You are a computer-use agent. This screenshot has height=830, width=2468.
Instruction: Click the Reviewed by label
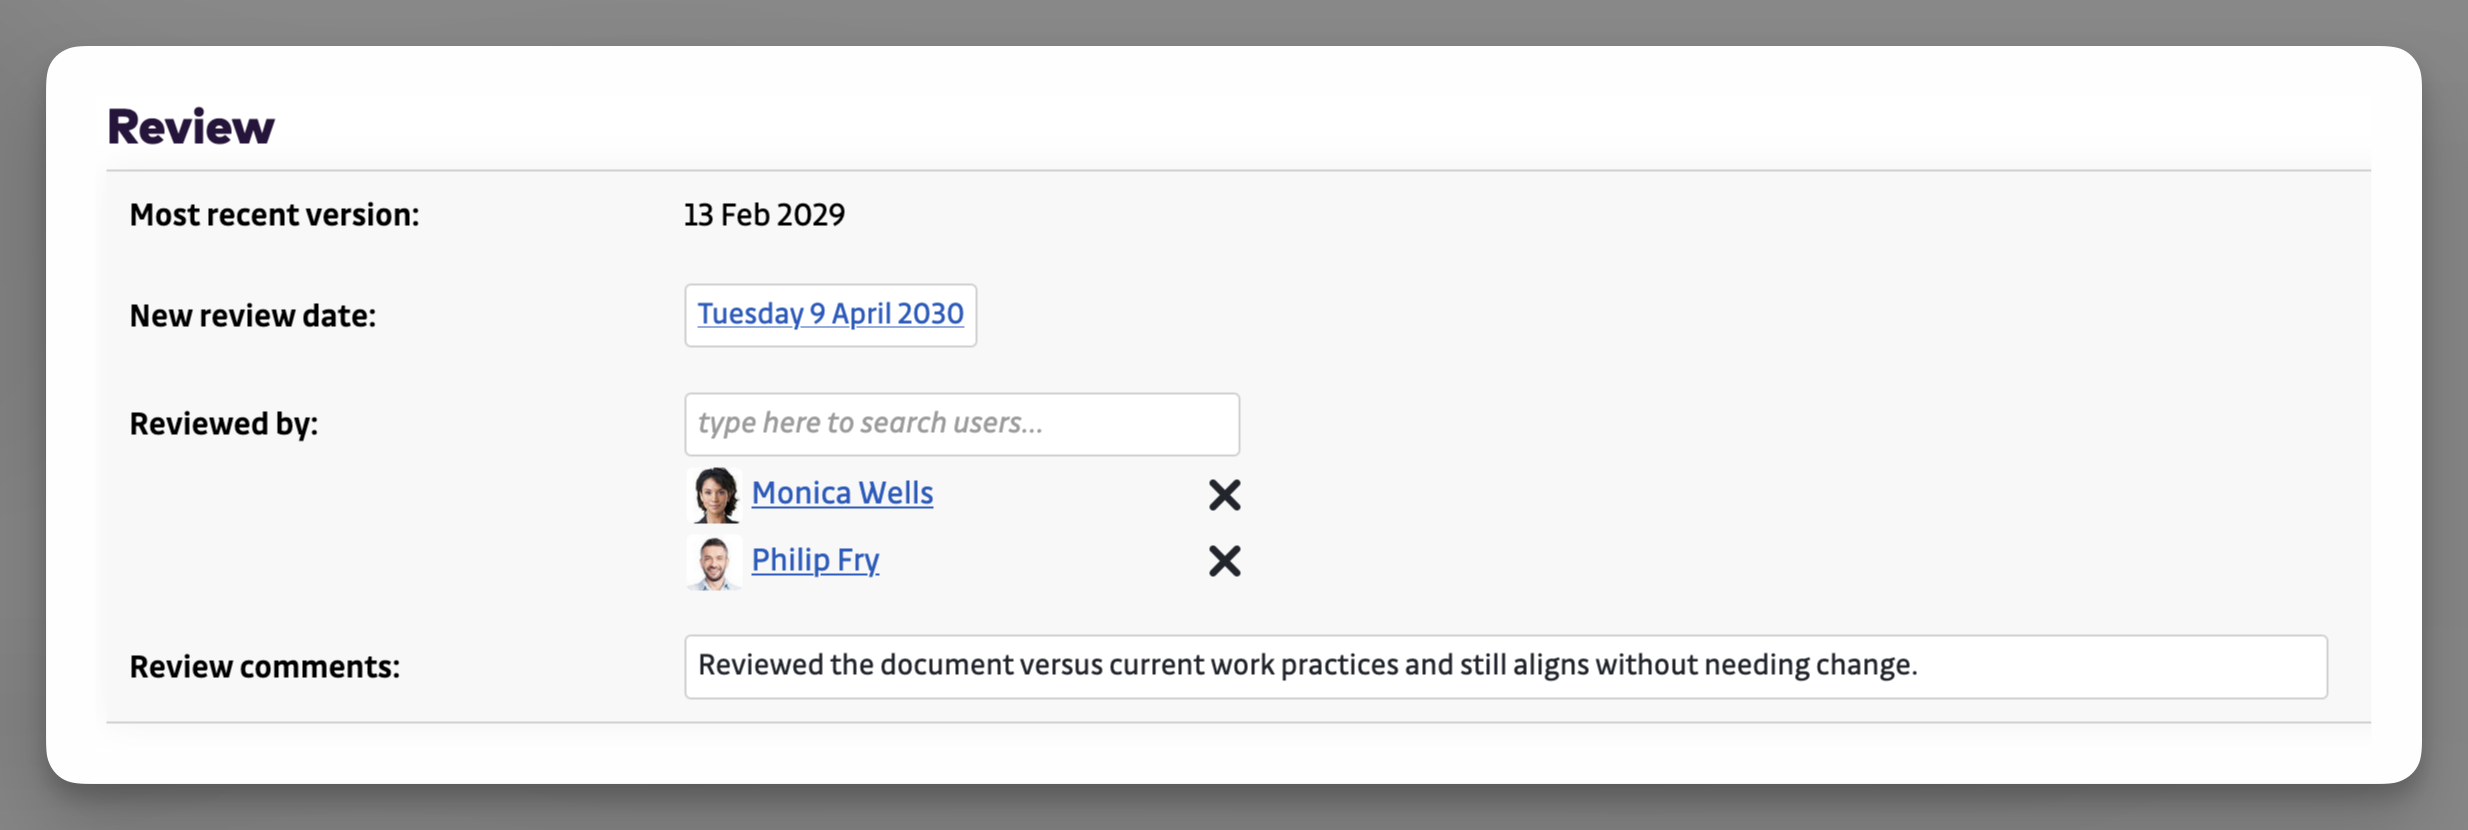tap(224, 423)
